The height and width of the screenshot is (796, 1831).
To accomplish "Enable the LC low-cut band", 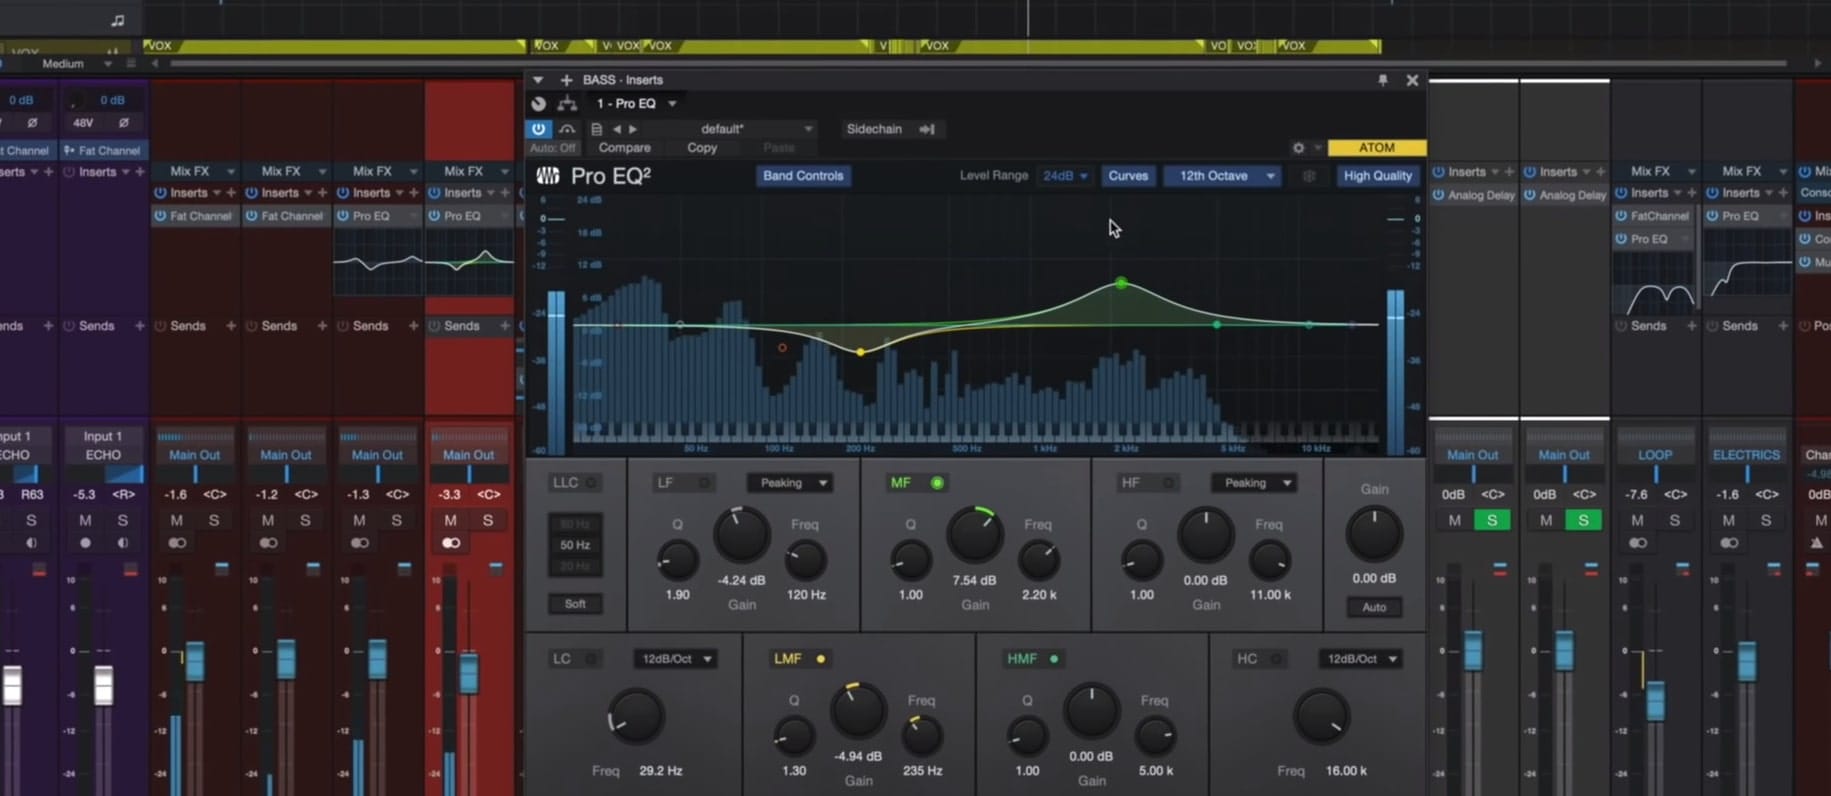I will click(591, 659).
